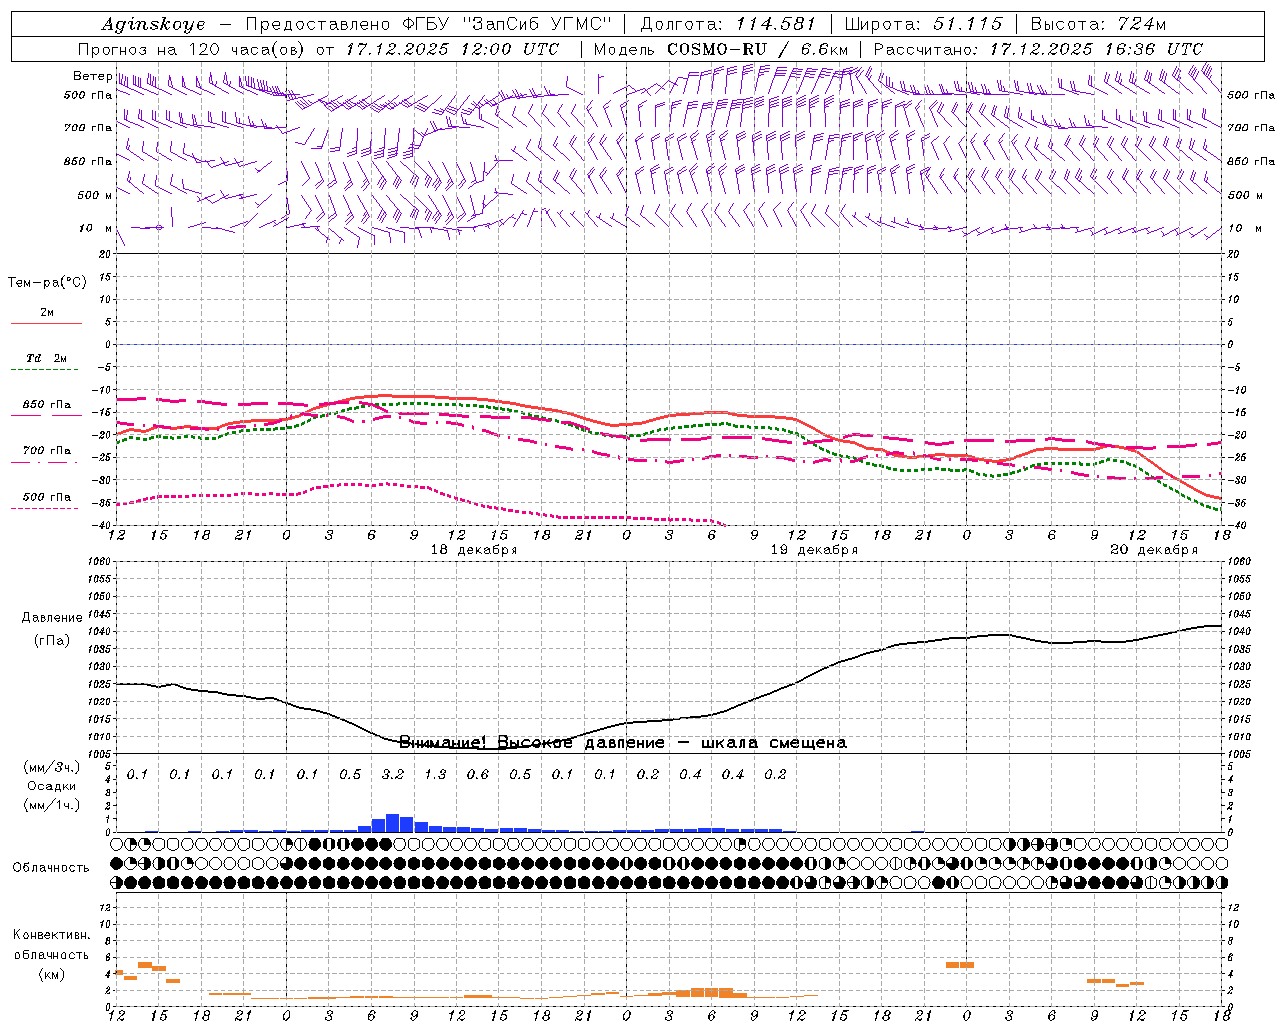The image size is (1280, 1024).
Task: Click 'Прогноз на 120 часа(ов)' forecast text
Action: click(192, 49)
